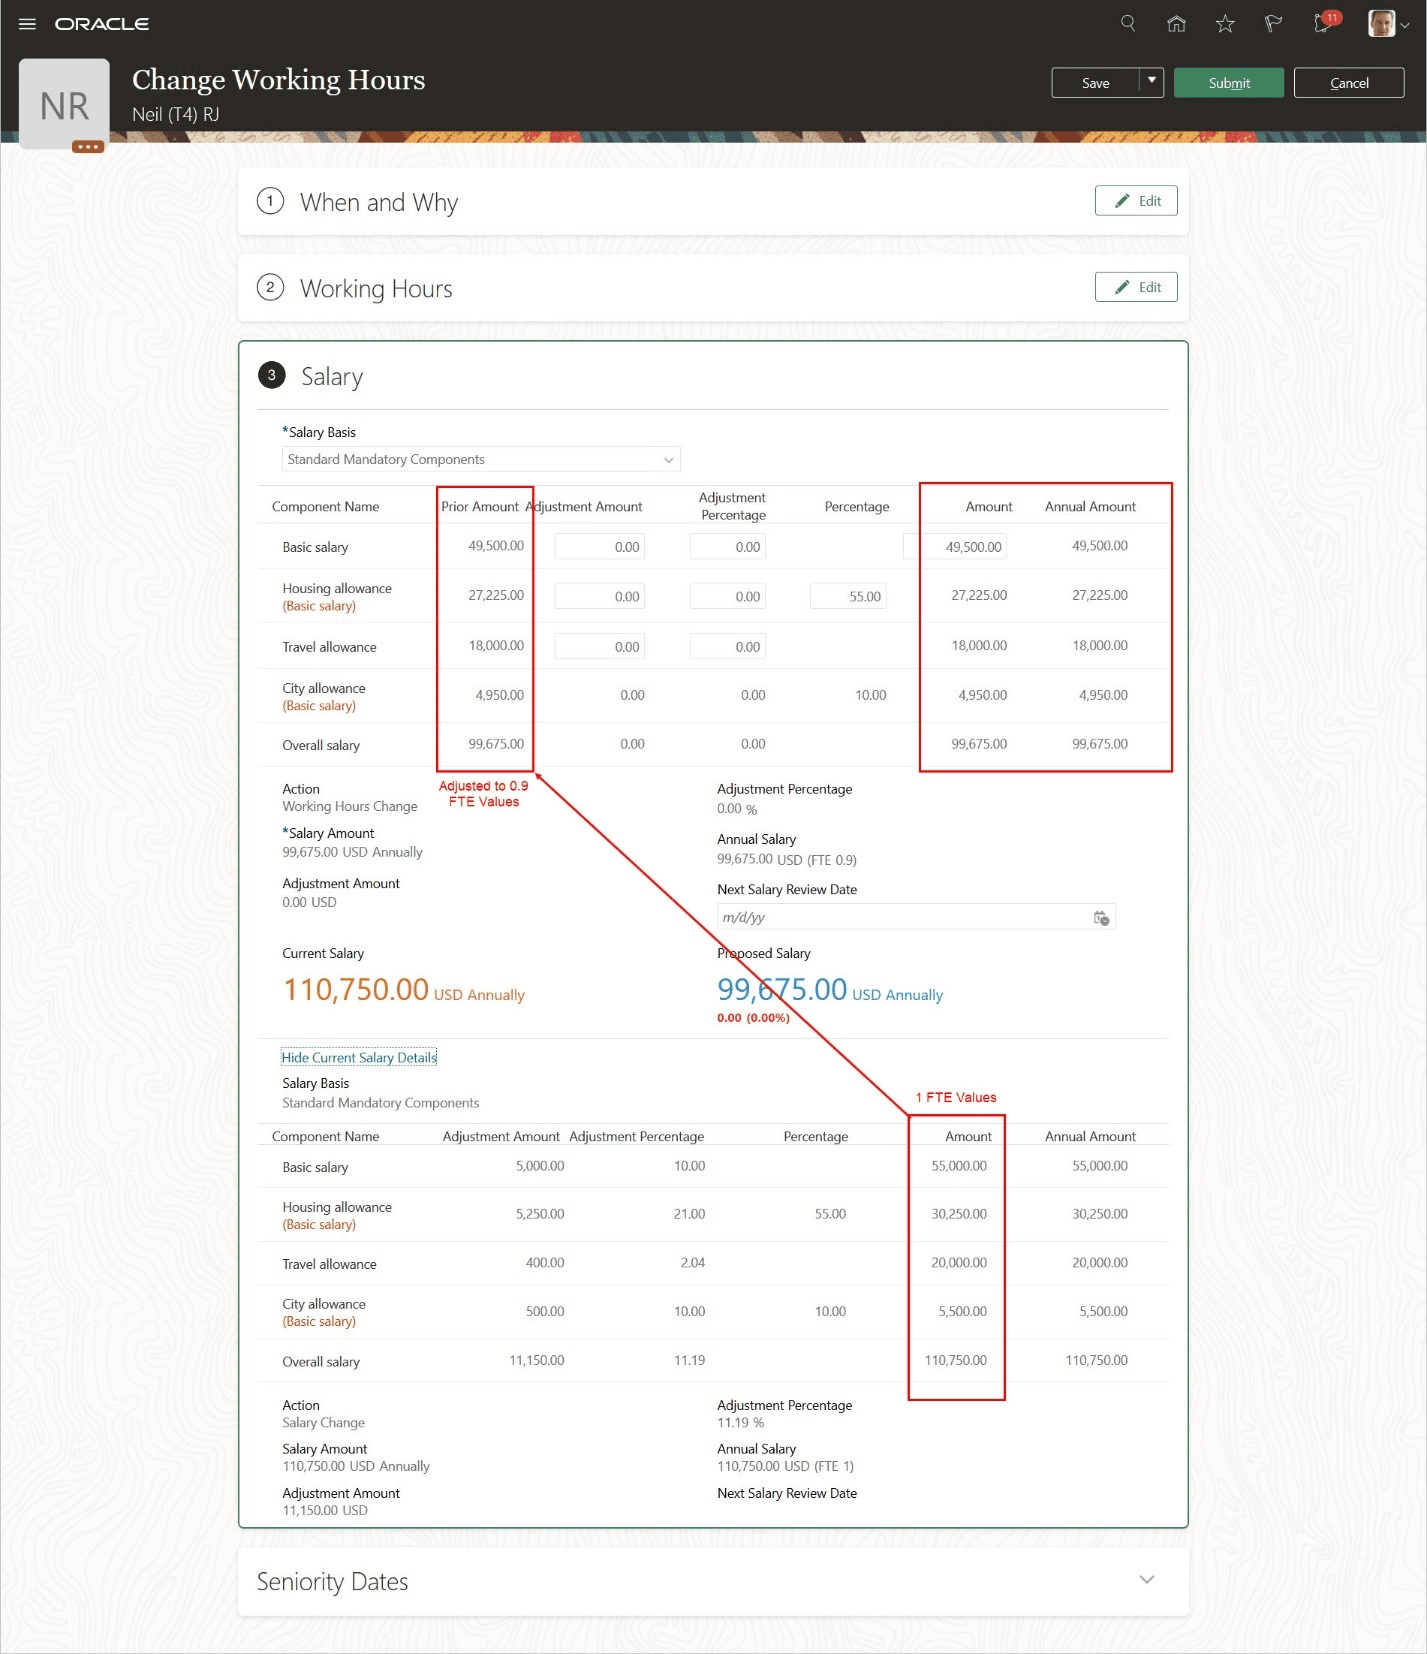This screenshot has height=1654, width=1427.
Task: Open actions menu under NR avatar
Action: tap(88, 147)
